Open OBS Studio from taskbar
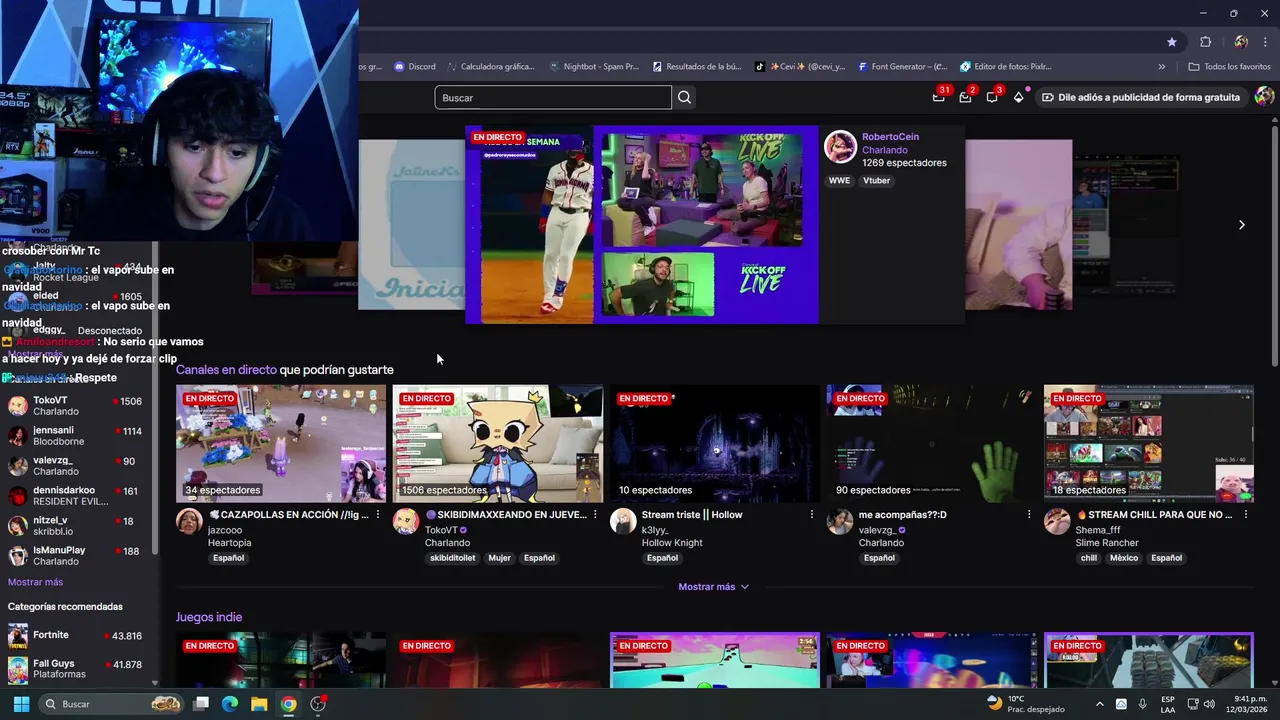This screenshot has width=1280, height=720. click(318, 704)
